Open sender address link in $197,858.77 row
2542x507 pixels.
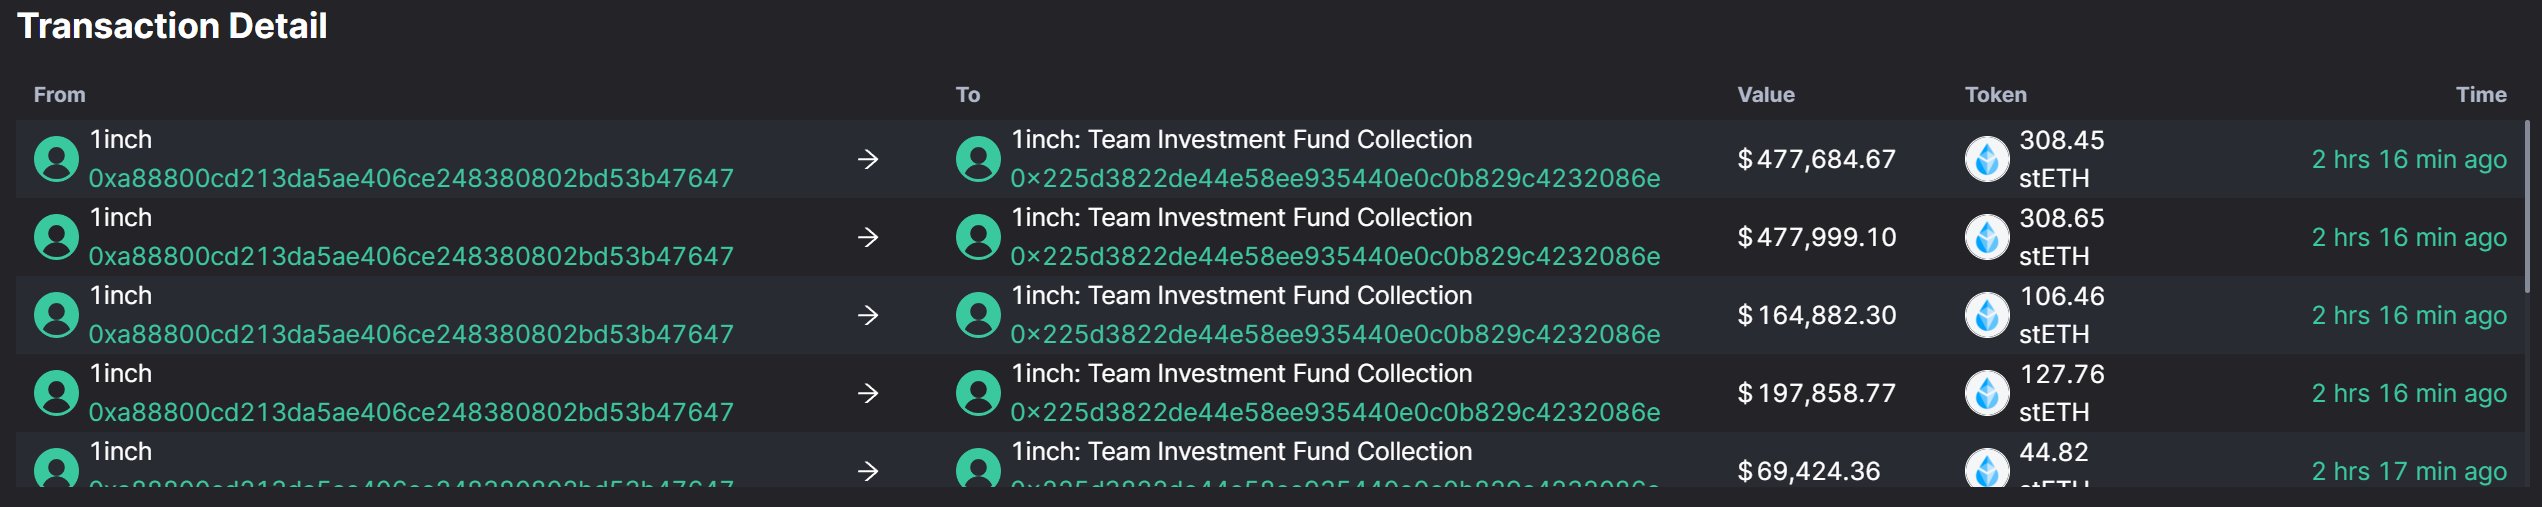click(411, 412)
